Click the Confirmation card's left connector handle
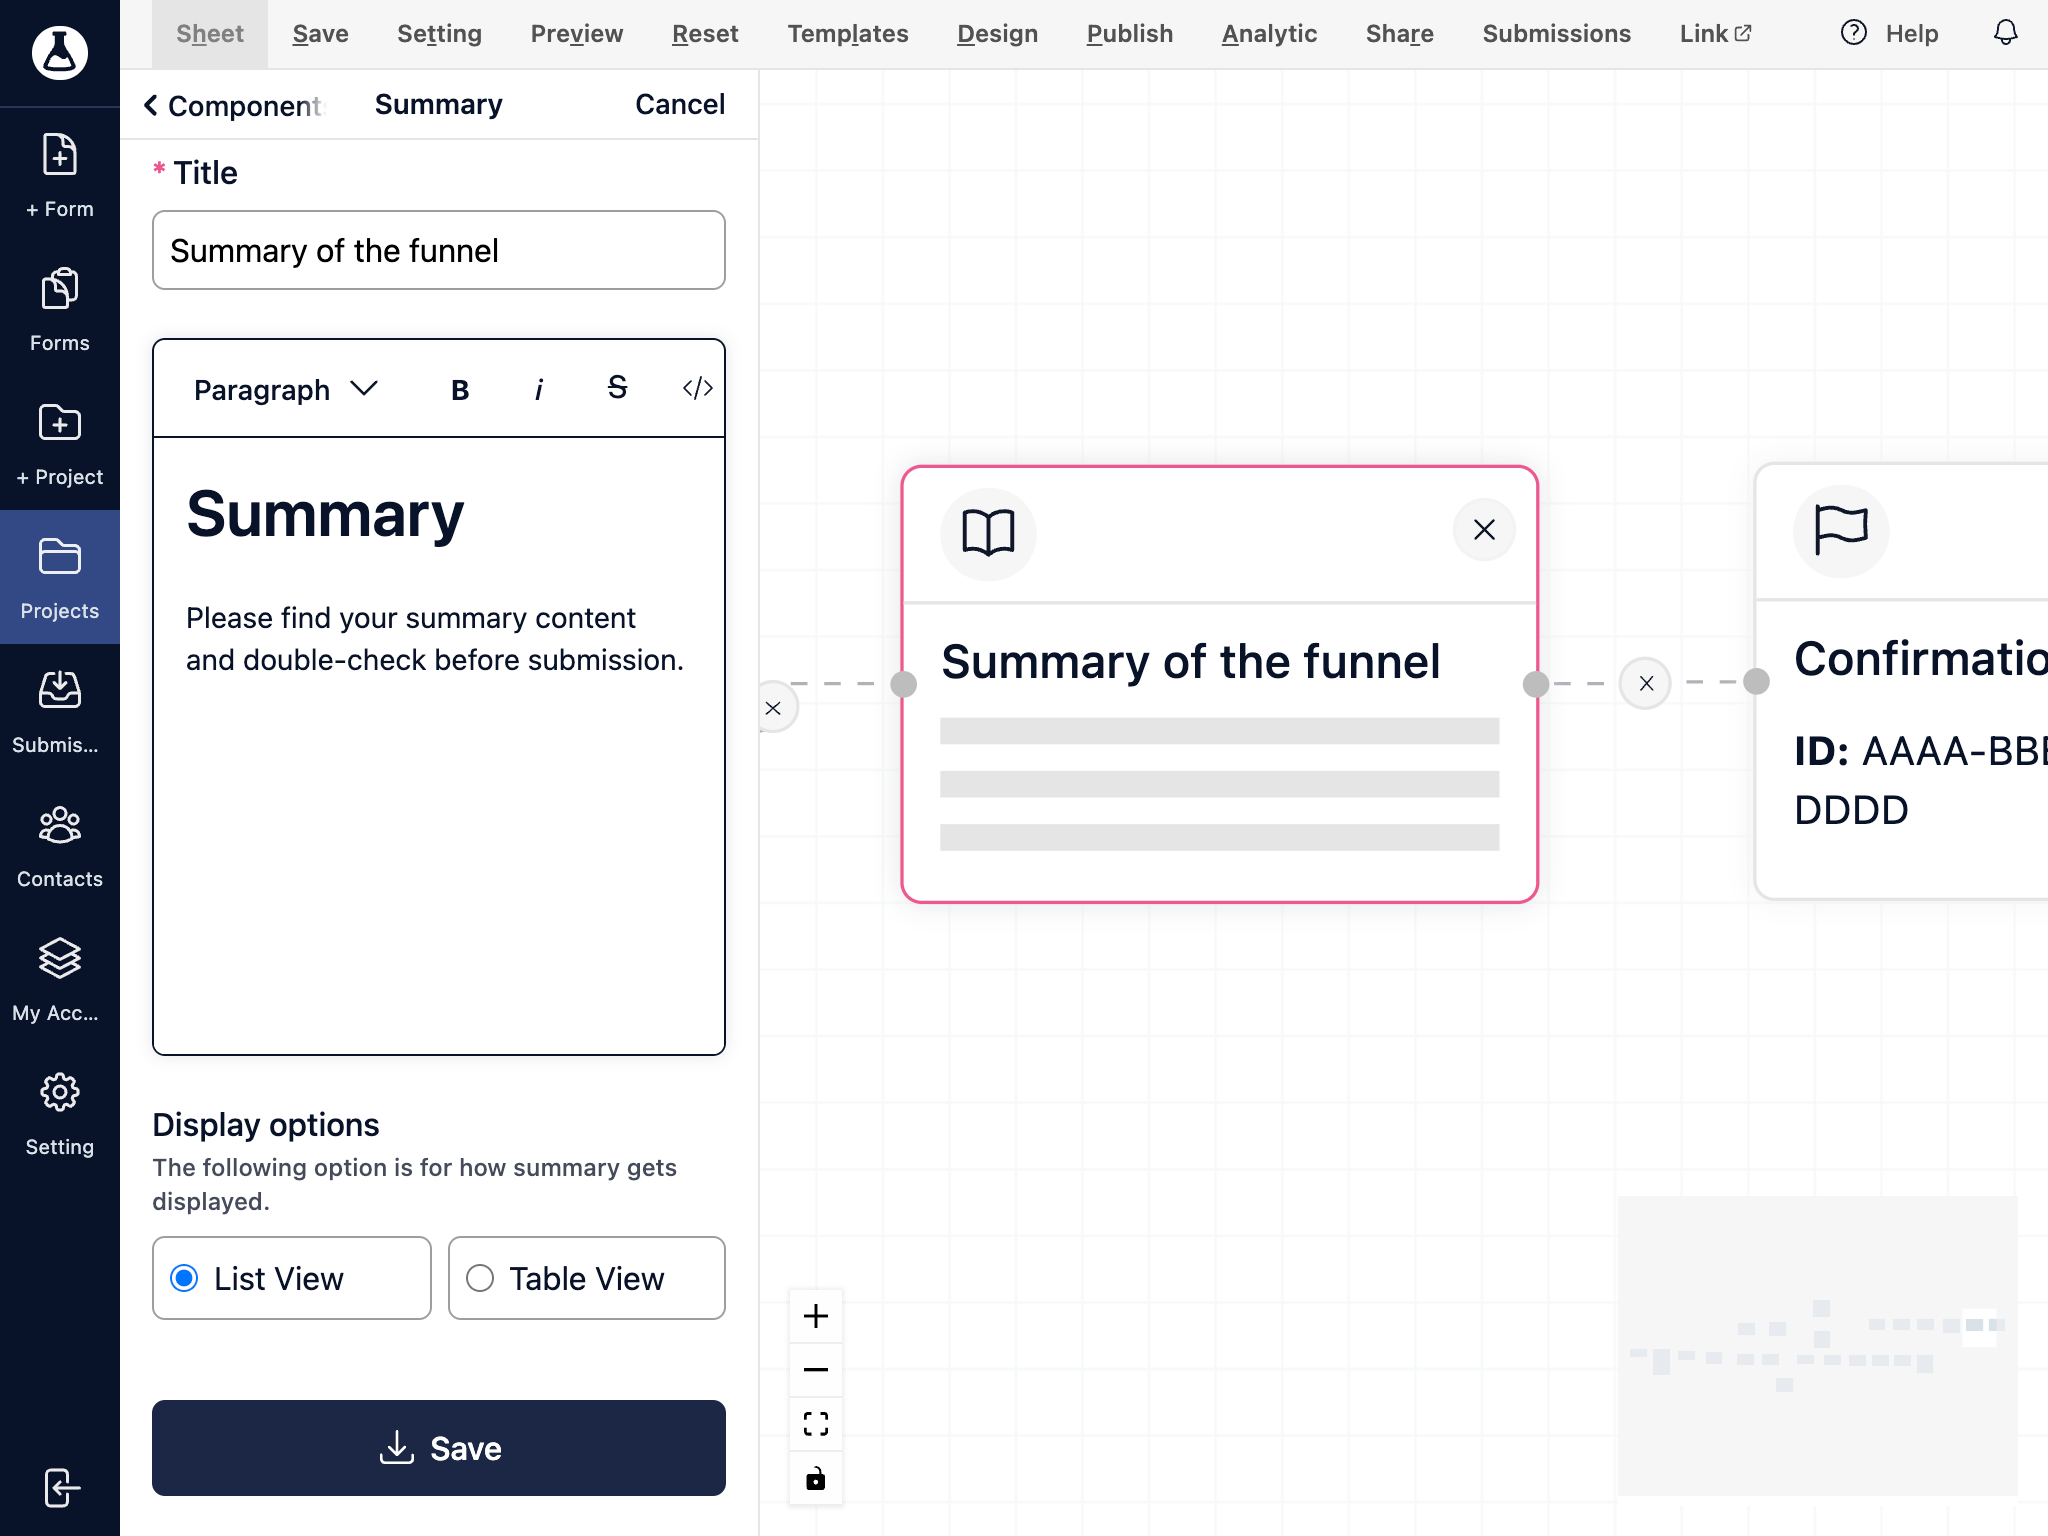The image size is (2048, 1536). 1756,682
